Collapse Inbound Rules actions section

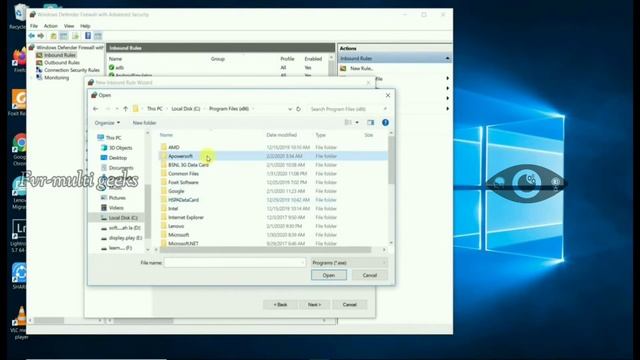coord(447,58)
